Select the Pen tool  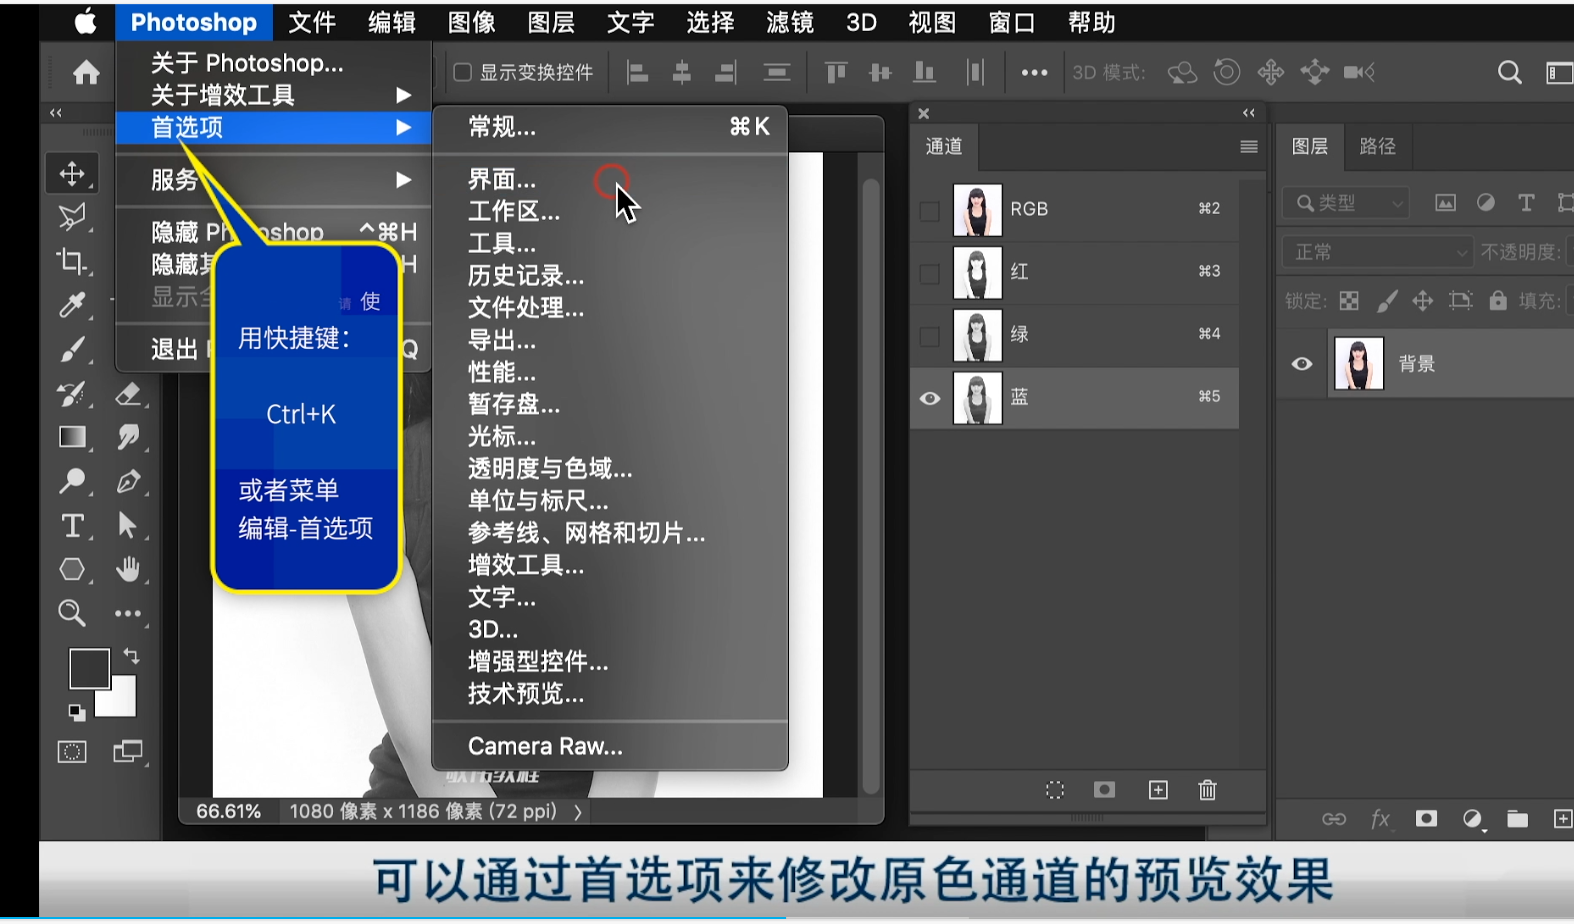click(x=128, y=481)
